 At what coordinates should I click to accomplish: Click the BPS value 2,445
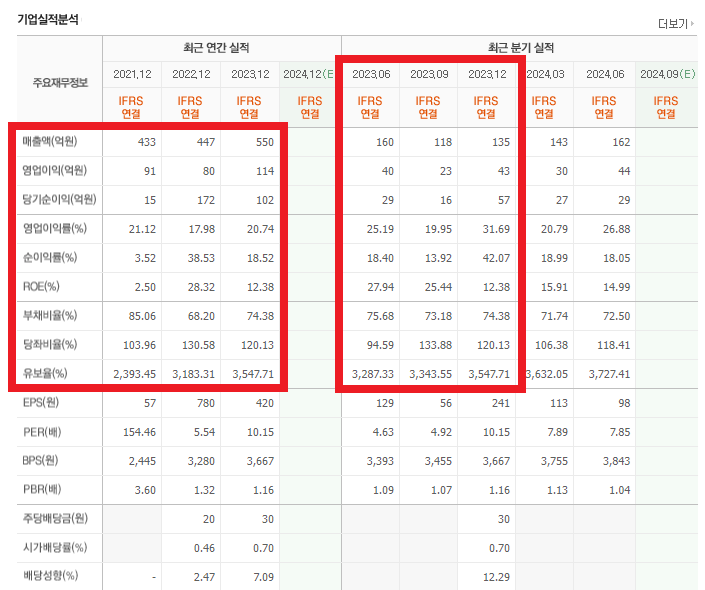click(142, 461)
